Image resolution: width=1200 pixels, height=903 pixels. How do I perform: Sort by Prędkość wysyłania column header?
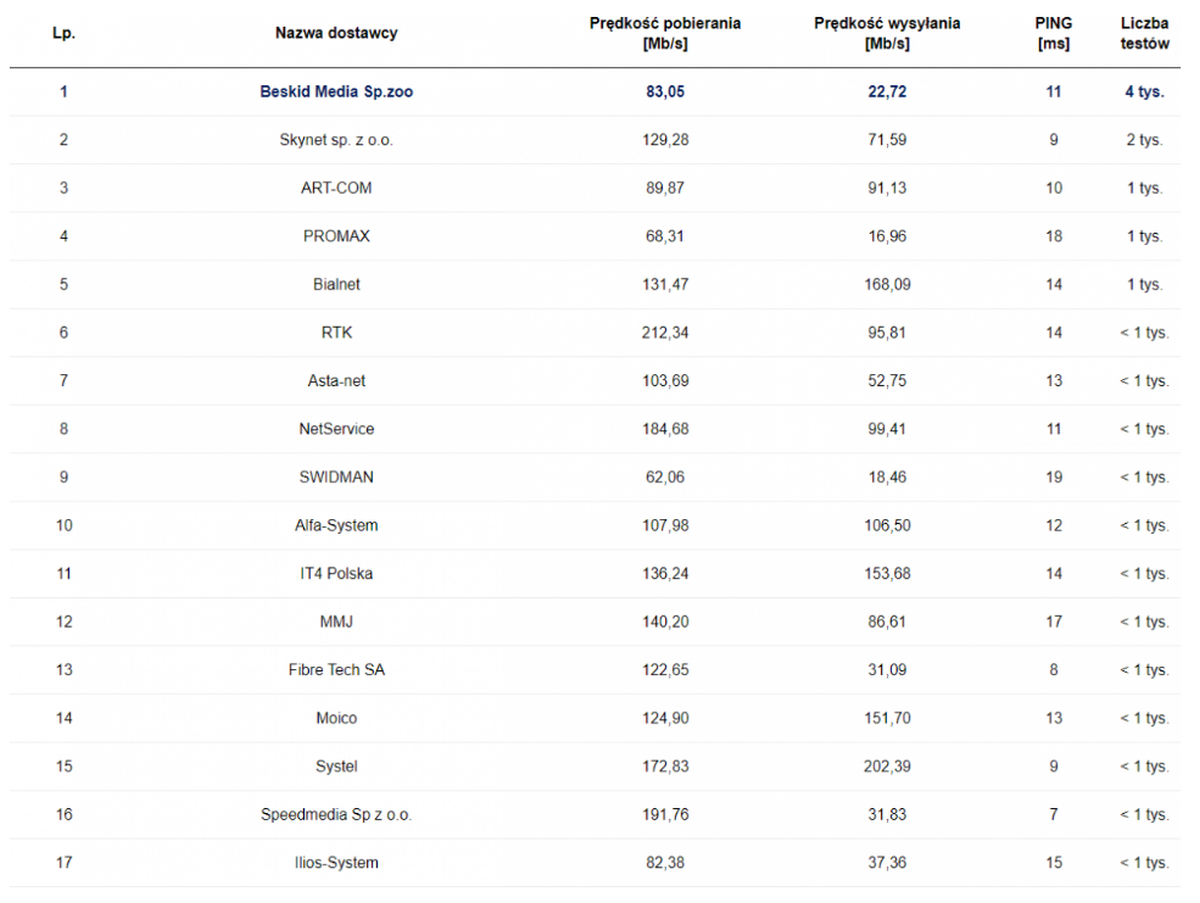tap(887, 33)
